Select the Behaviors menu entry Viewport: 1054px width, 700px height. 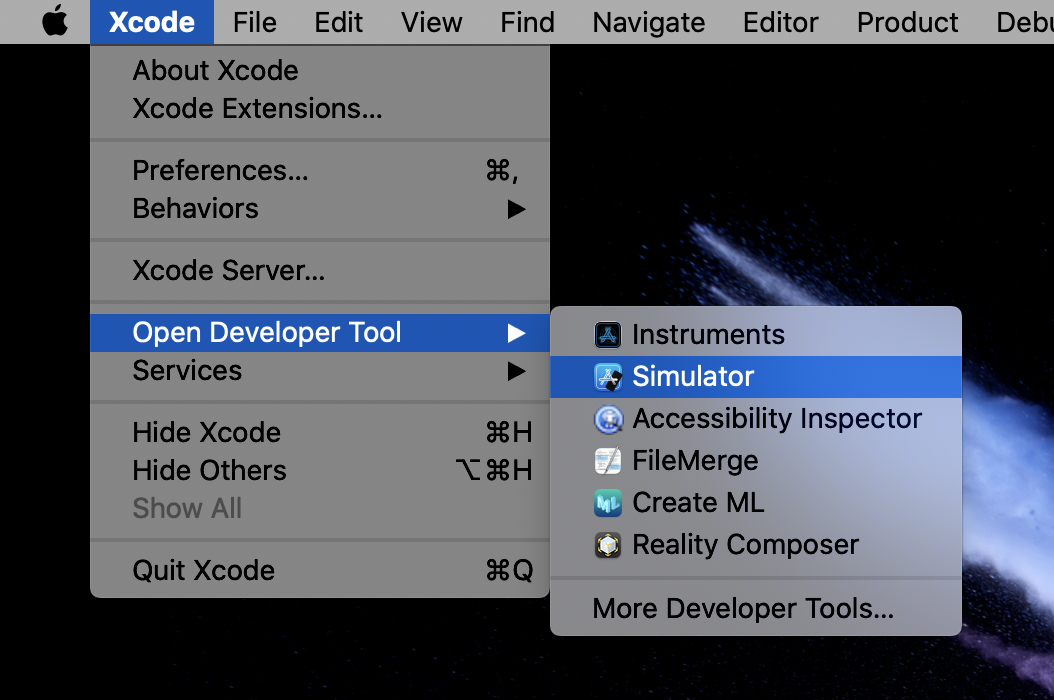click(320, 208)
